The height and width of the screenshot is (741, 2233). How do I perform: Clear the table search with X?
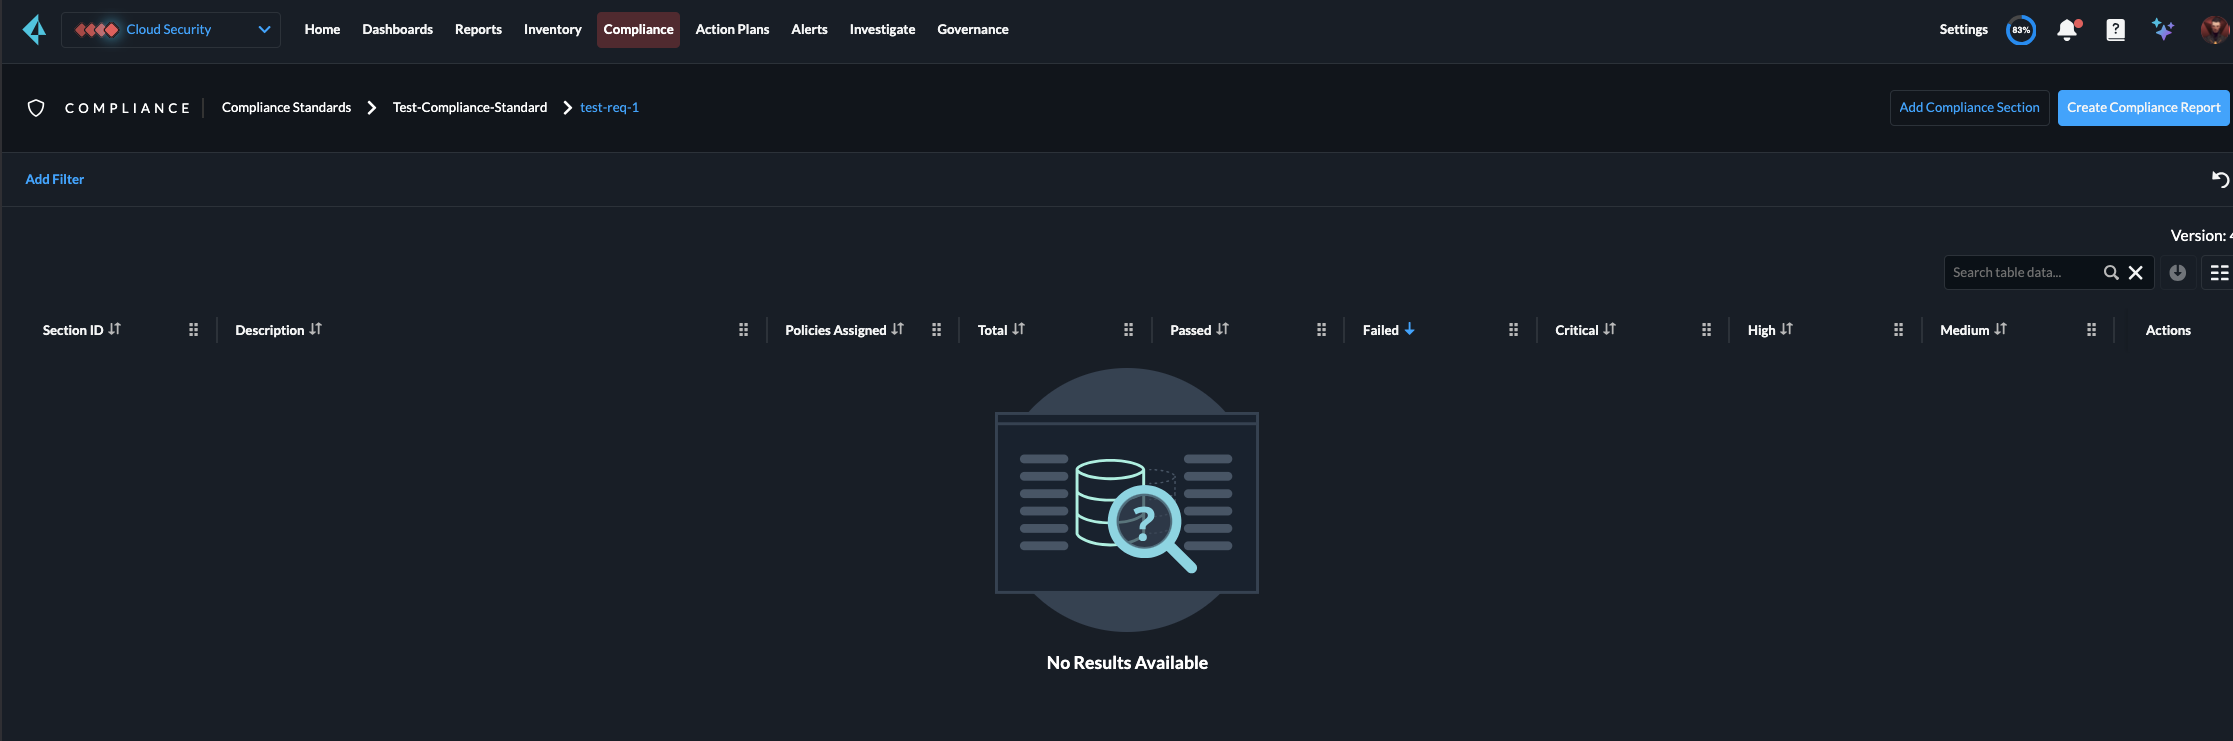pos(2135,273)
